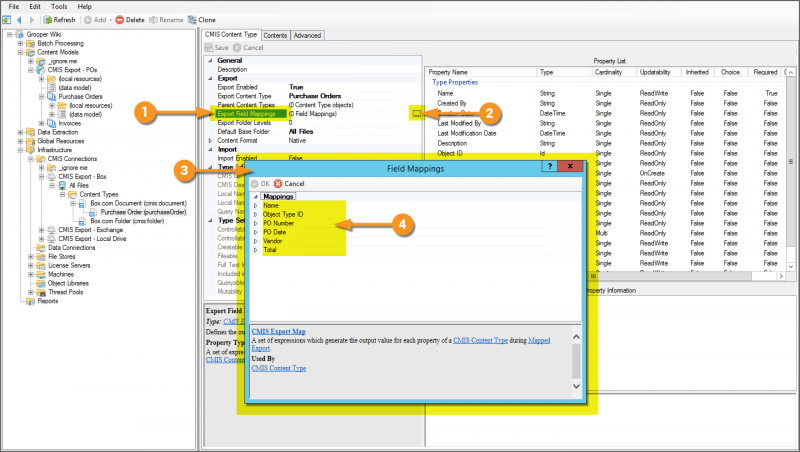Open the Mapped Export link in description
Viewport: 800px width, 452px height.
pos(539,340)
